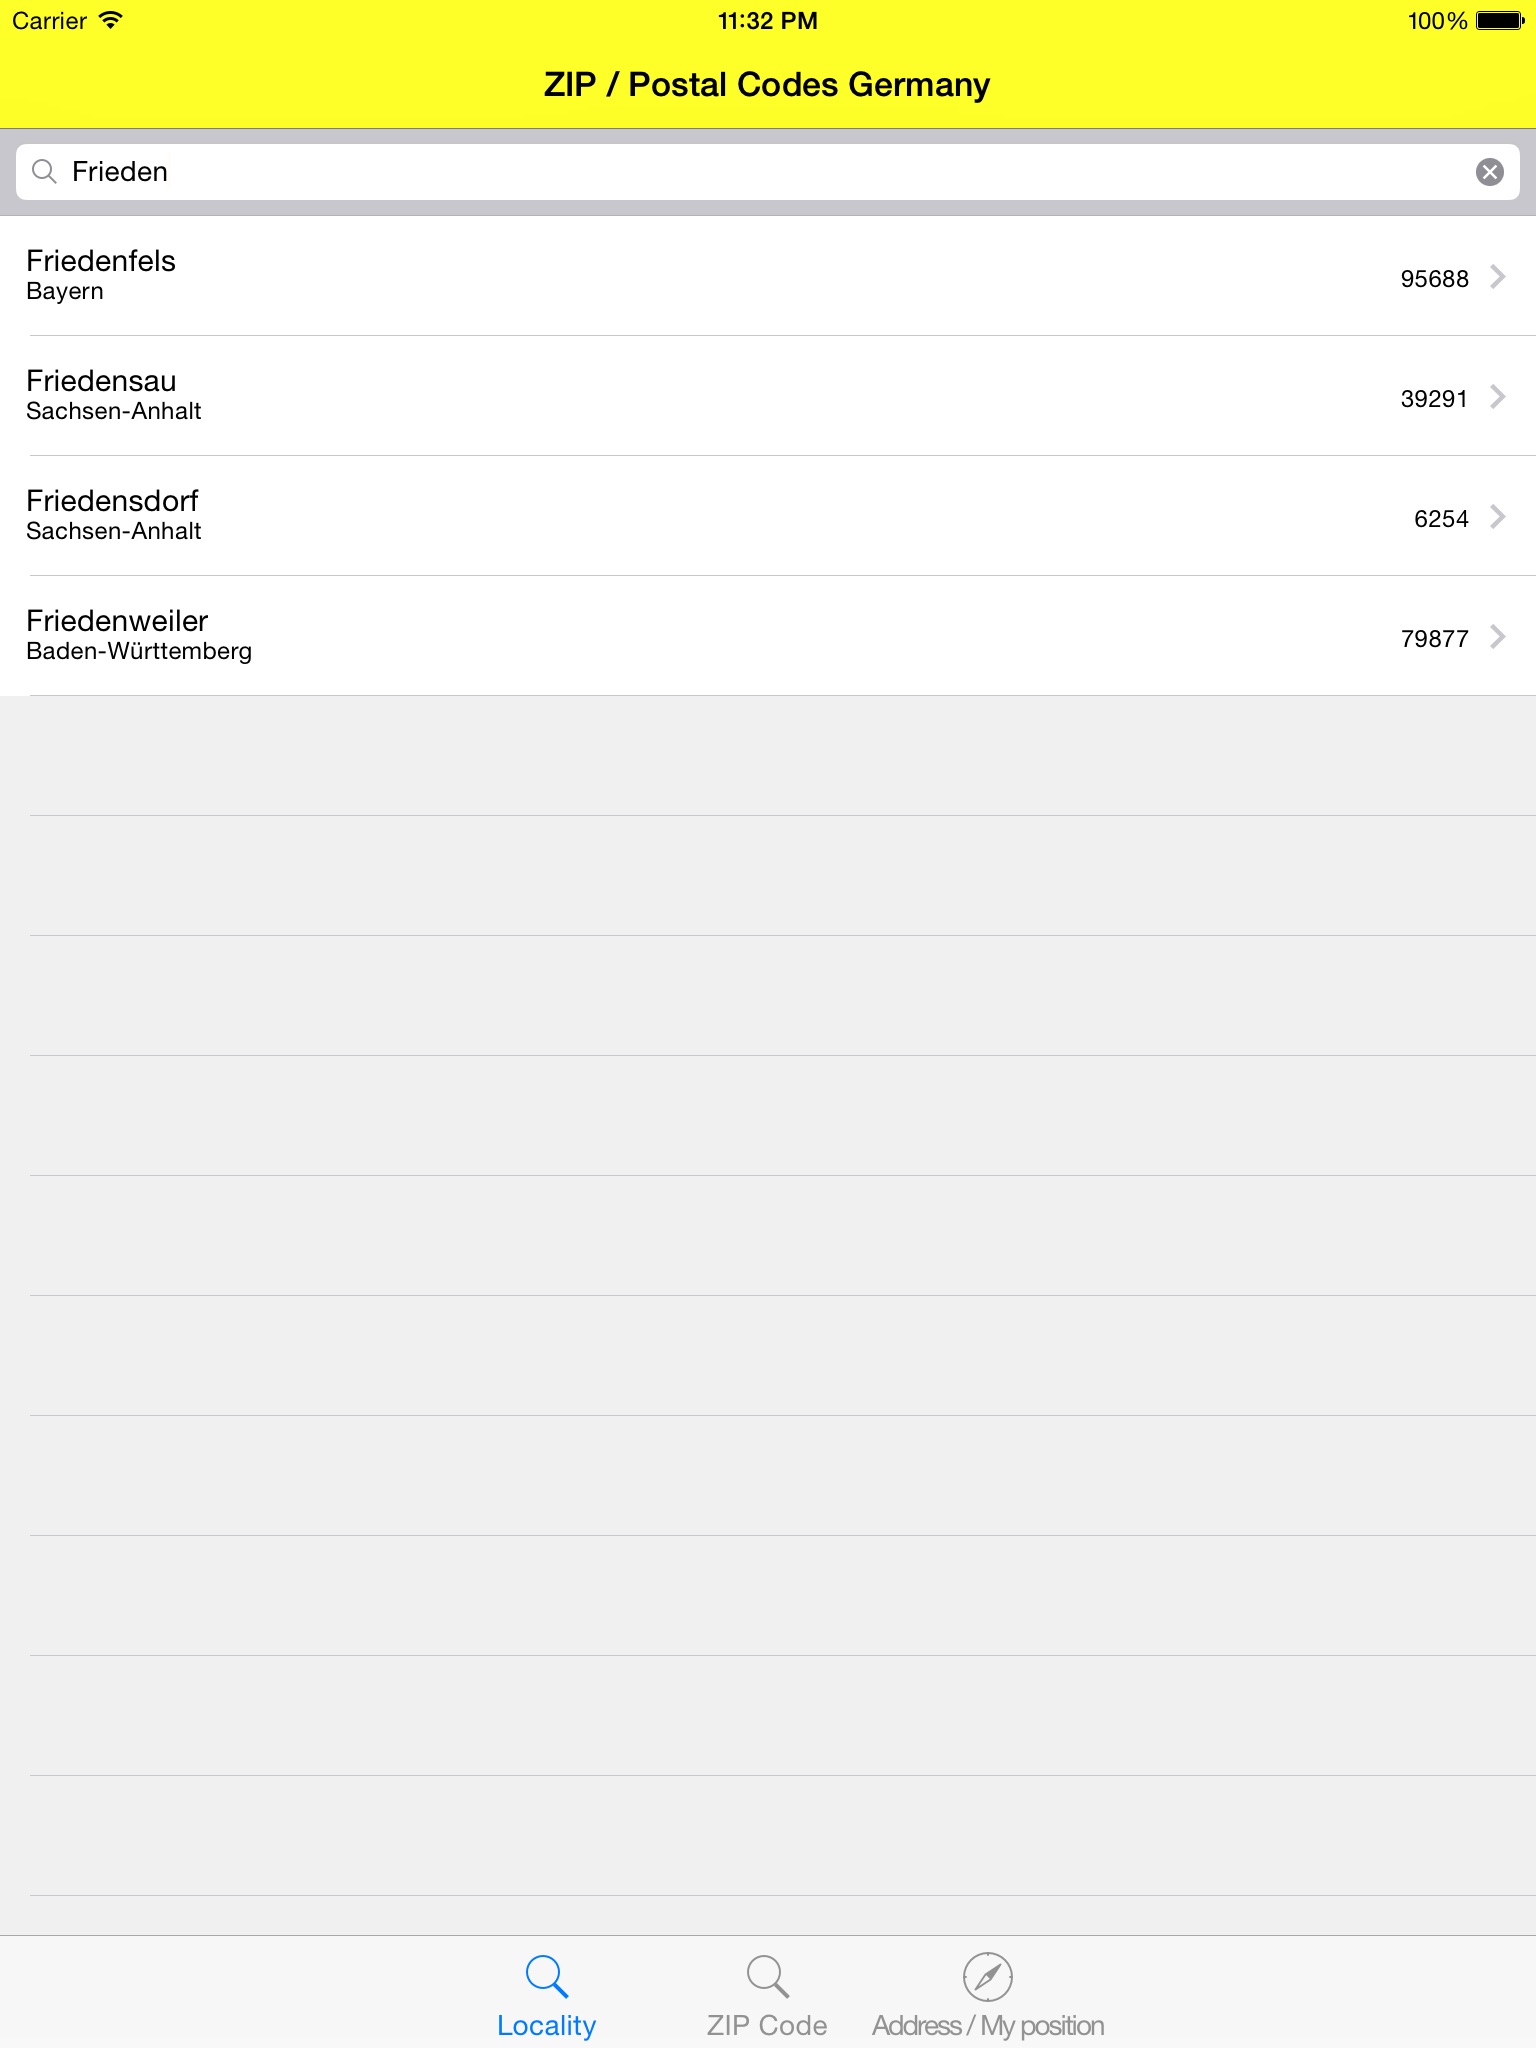The width and height of the screenshot is (1536, 2048).
Task: Tap the compass icon for My position
Action: (988, 1976)
